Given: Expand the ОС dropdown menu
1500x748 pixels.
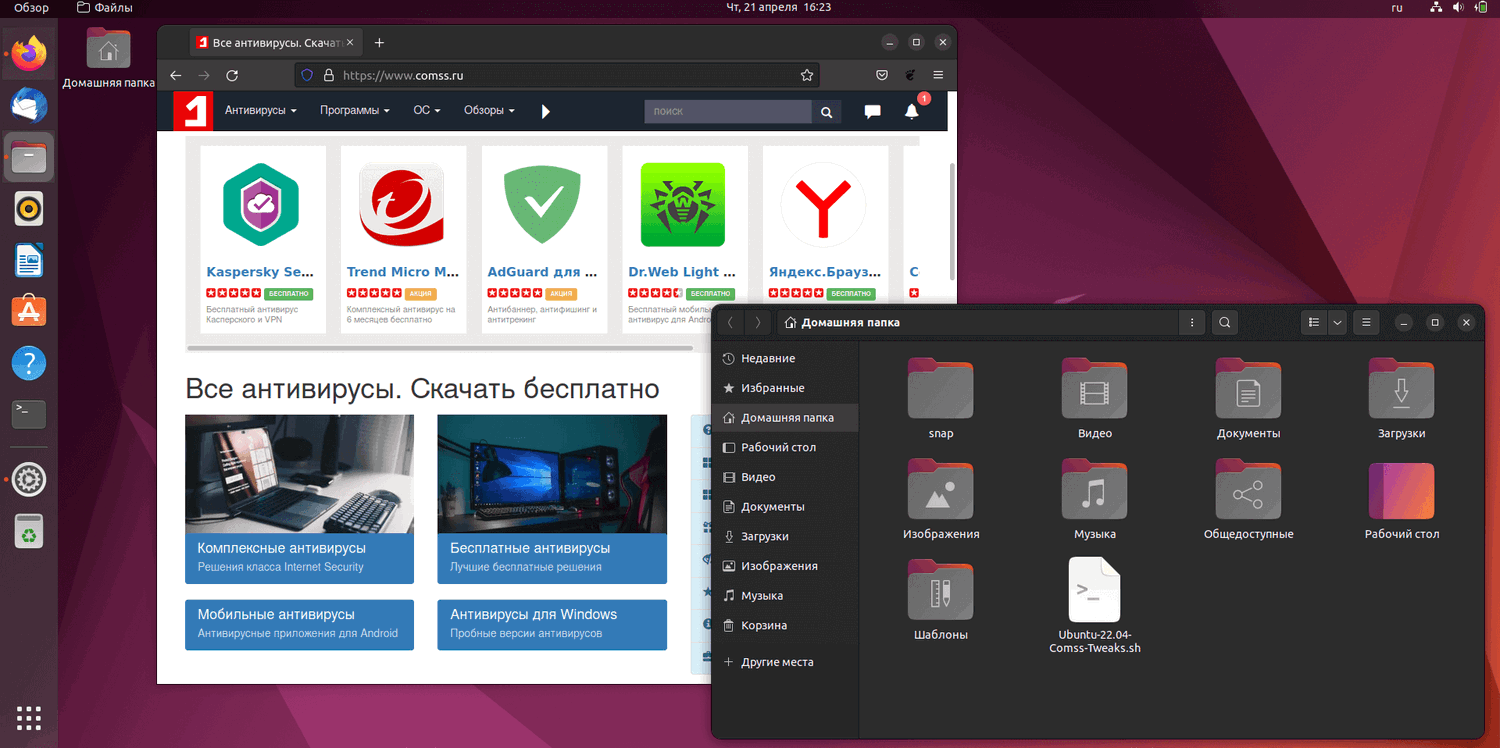Looking at the screenshot, I should click(x=427, y=111).
